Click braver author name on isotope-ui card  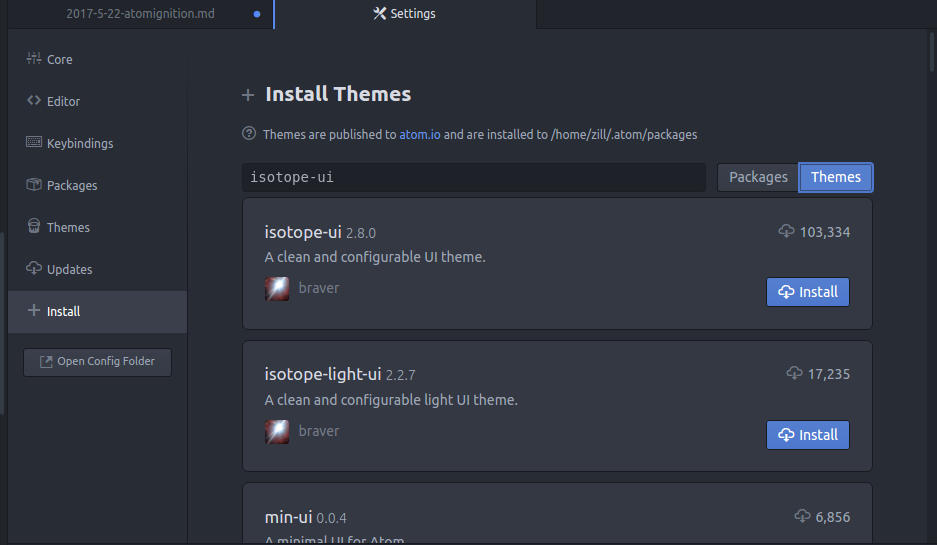319,288
